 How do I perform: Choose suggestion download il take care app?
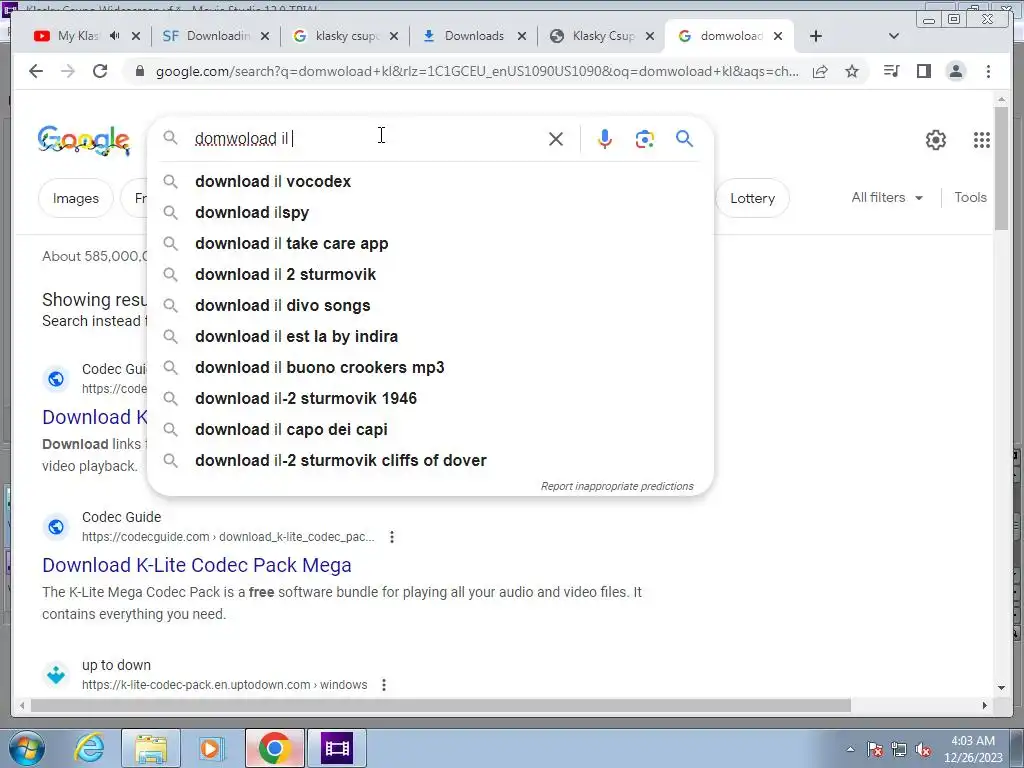pos(431,243)
